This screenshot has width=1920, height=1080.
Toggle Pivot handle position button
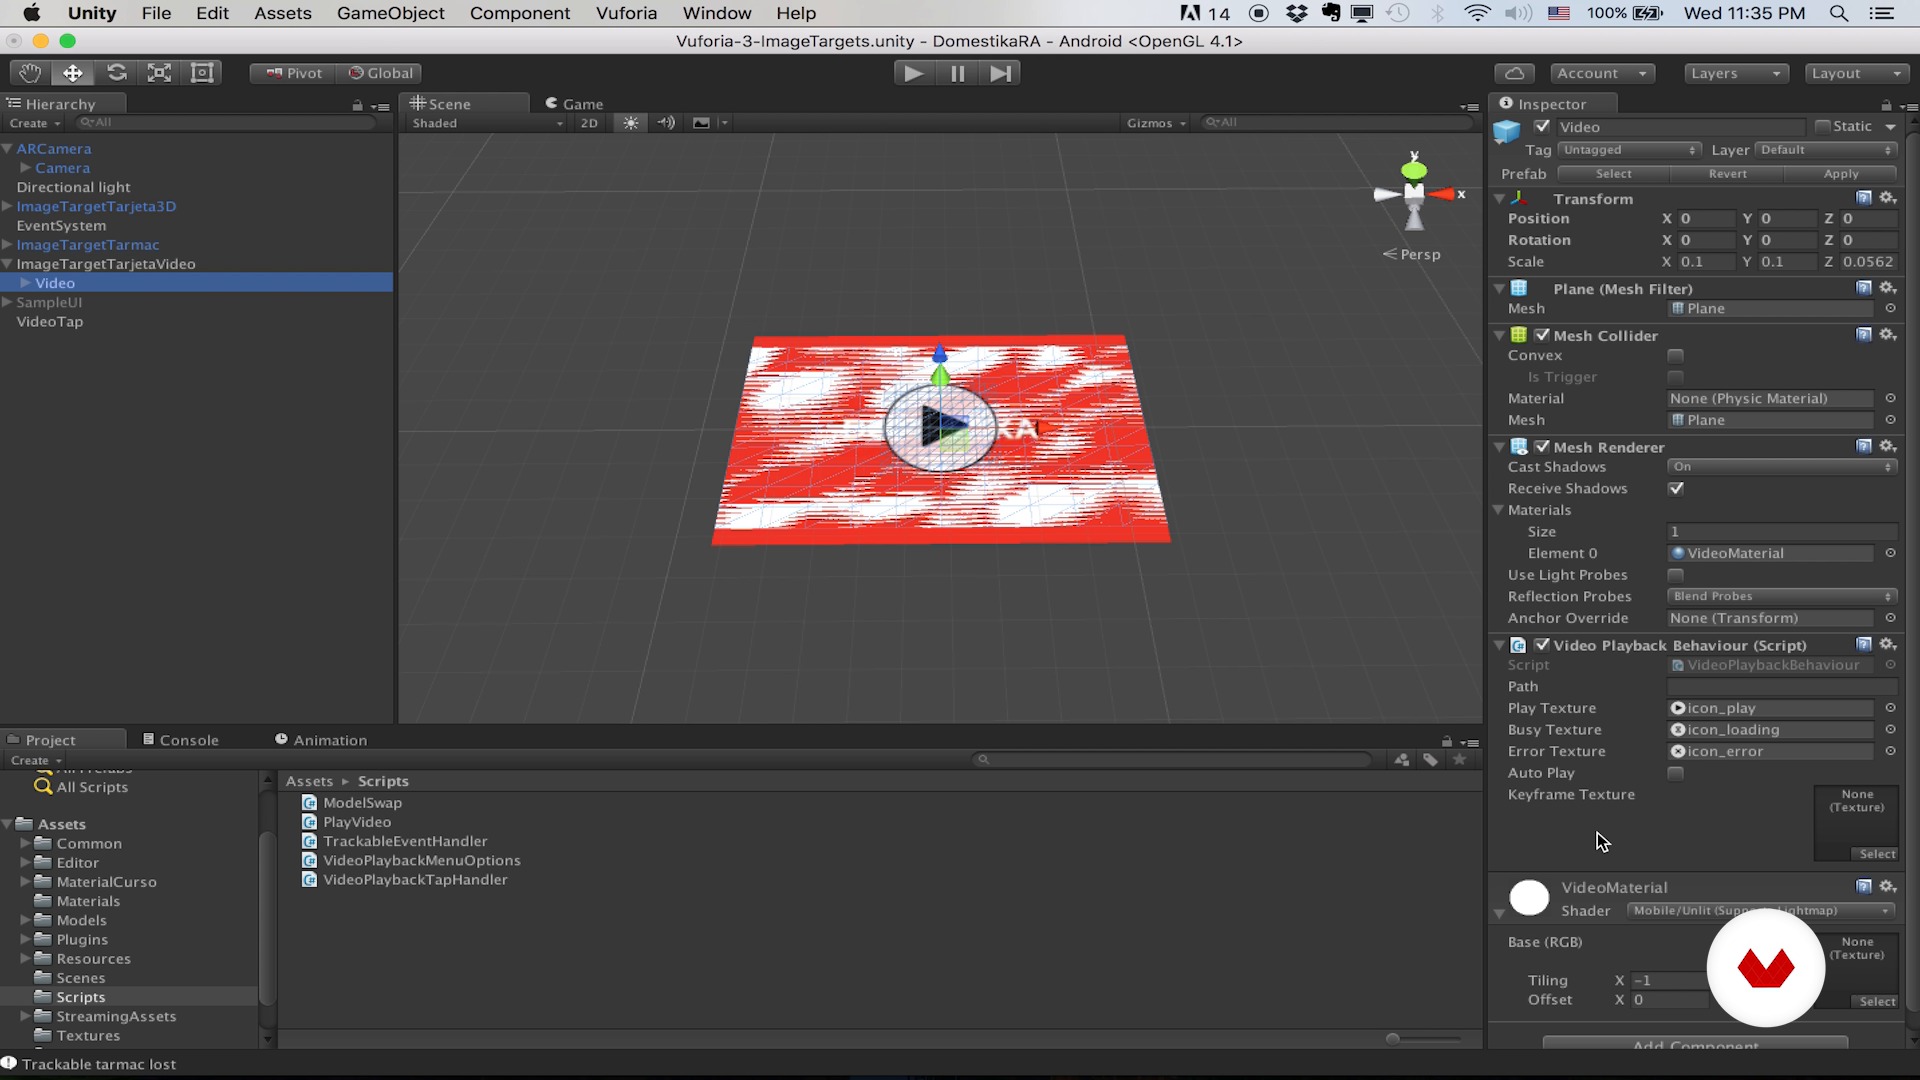(294, 73)
